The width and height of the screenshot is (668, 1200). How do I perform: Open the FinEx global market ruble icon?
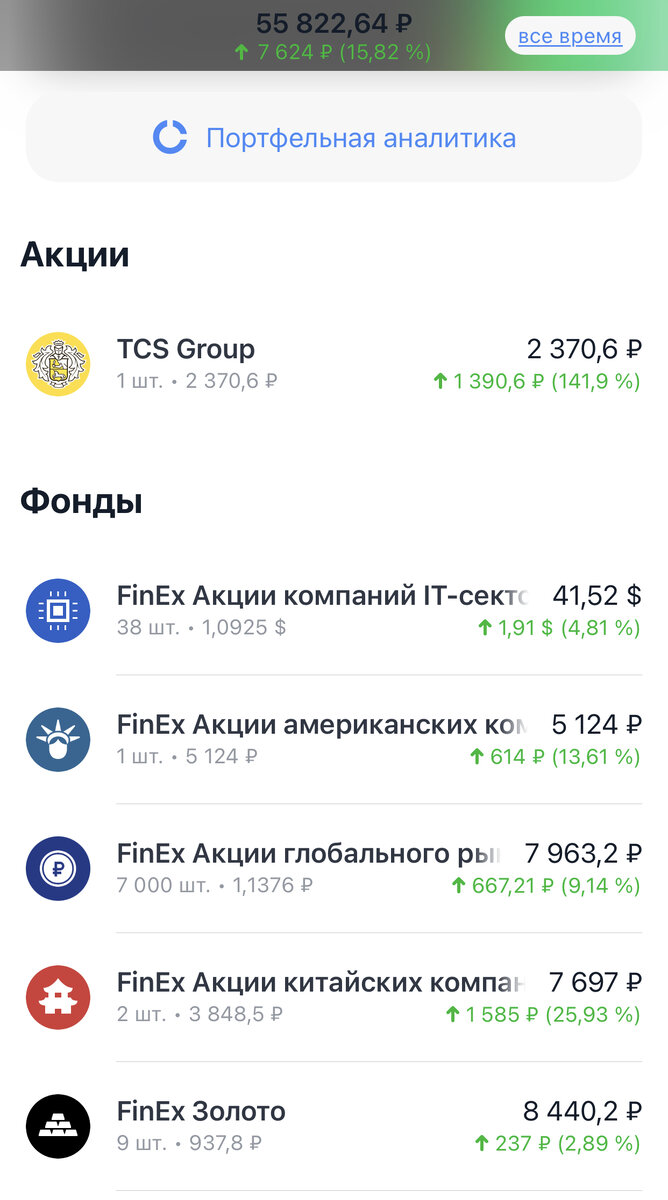click(x=57, y=868)
